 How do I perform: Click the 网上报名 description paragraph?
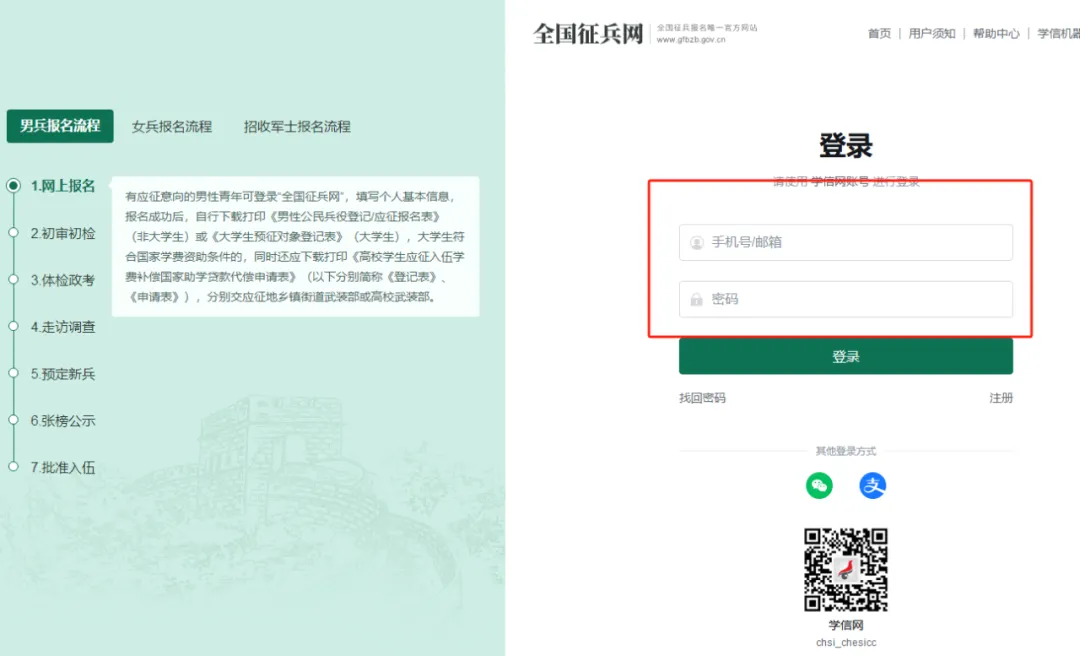pyautogui.click(x=295, y=247)
